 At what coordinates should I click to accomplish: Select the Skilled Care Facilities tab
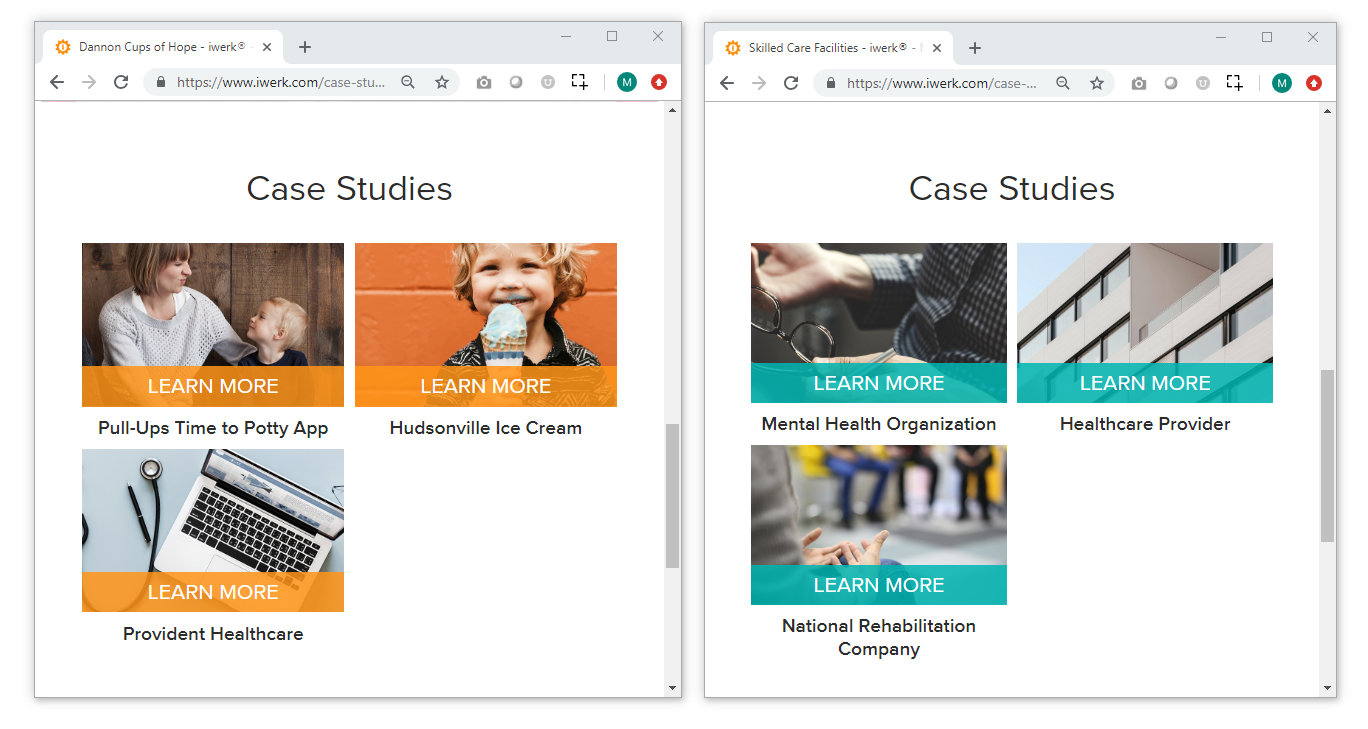tap(834, 47)
